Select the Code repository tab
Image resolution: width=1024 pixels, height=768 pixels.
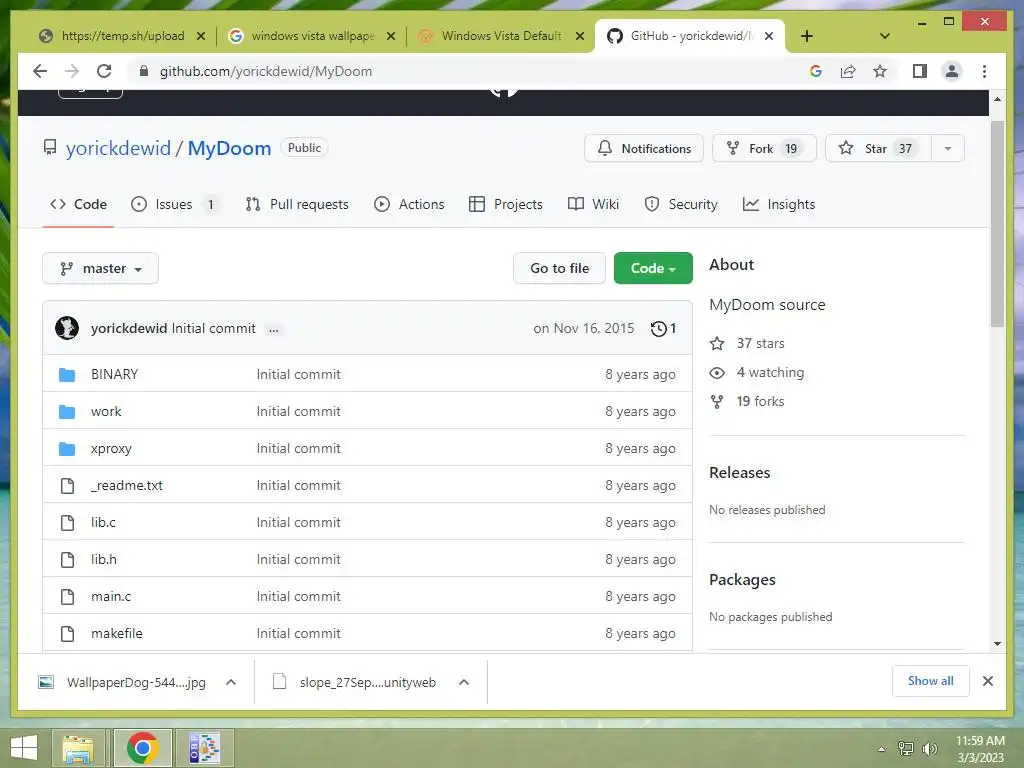pos(78,204)
